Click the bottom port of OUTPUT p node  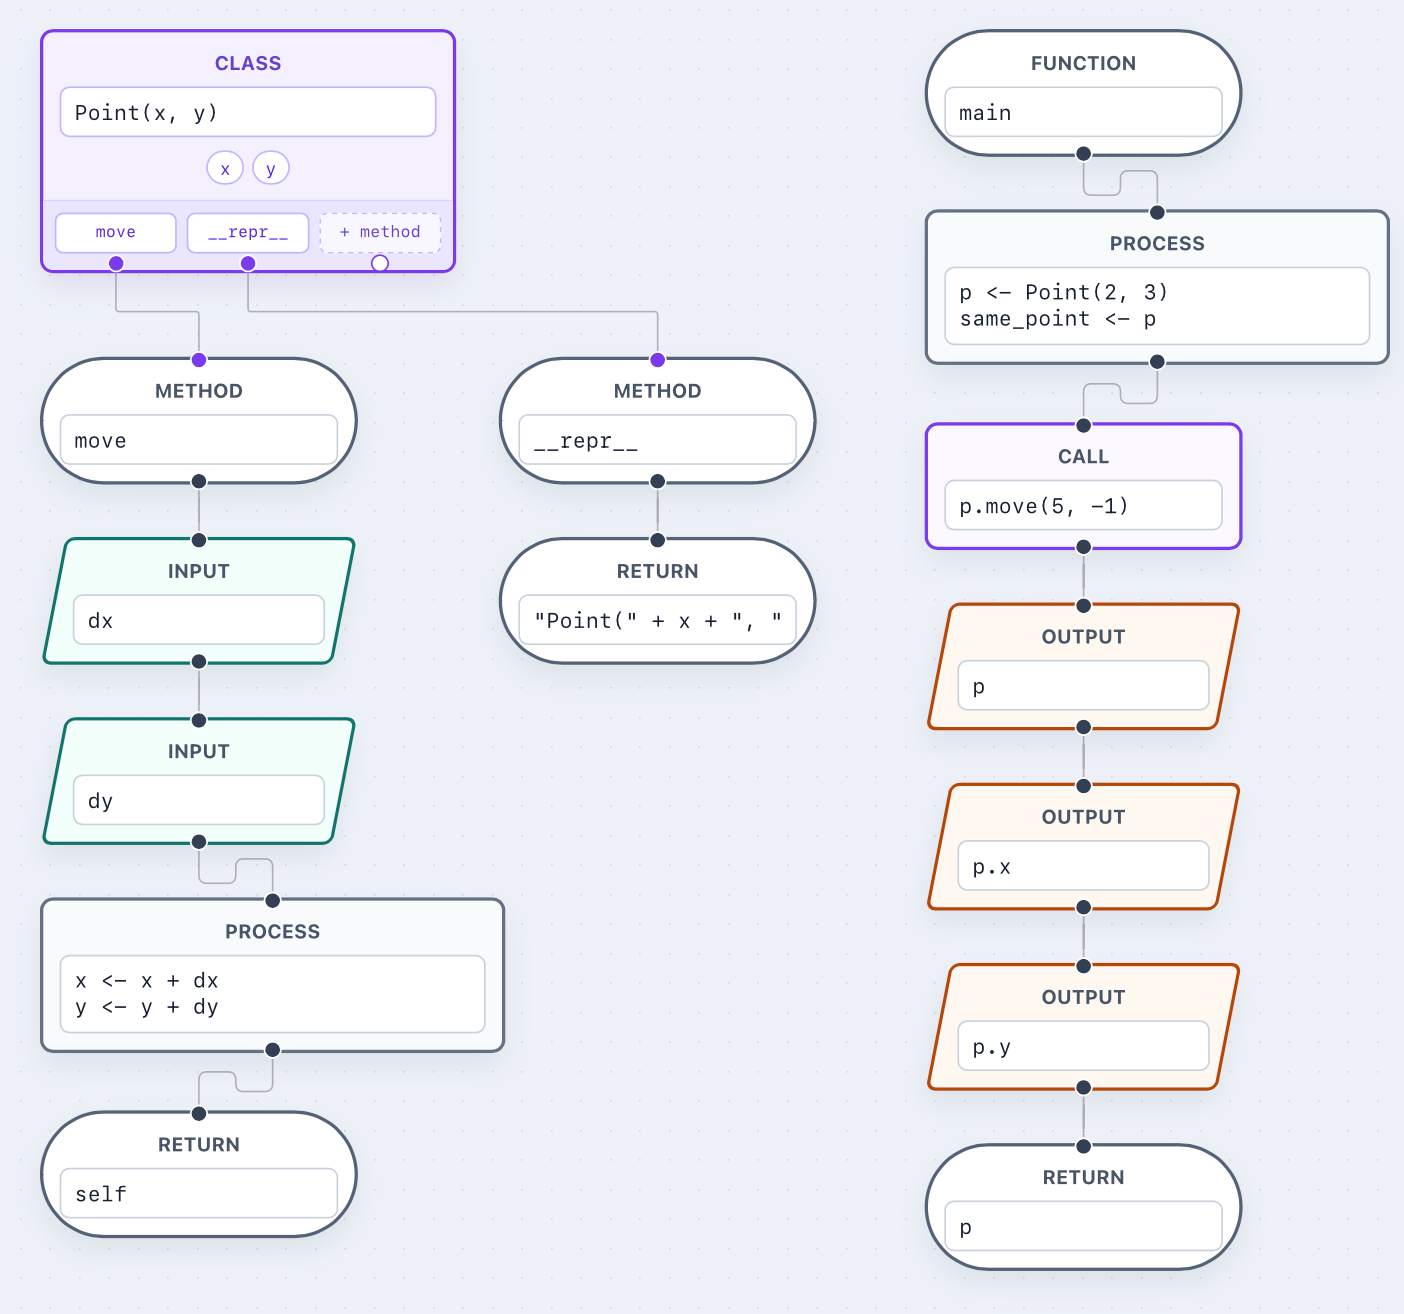tap(1084, 727)
